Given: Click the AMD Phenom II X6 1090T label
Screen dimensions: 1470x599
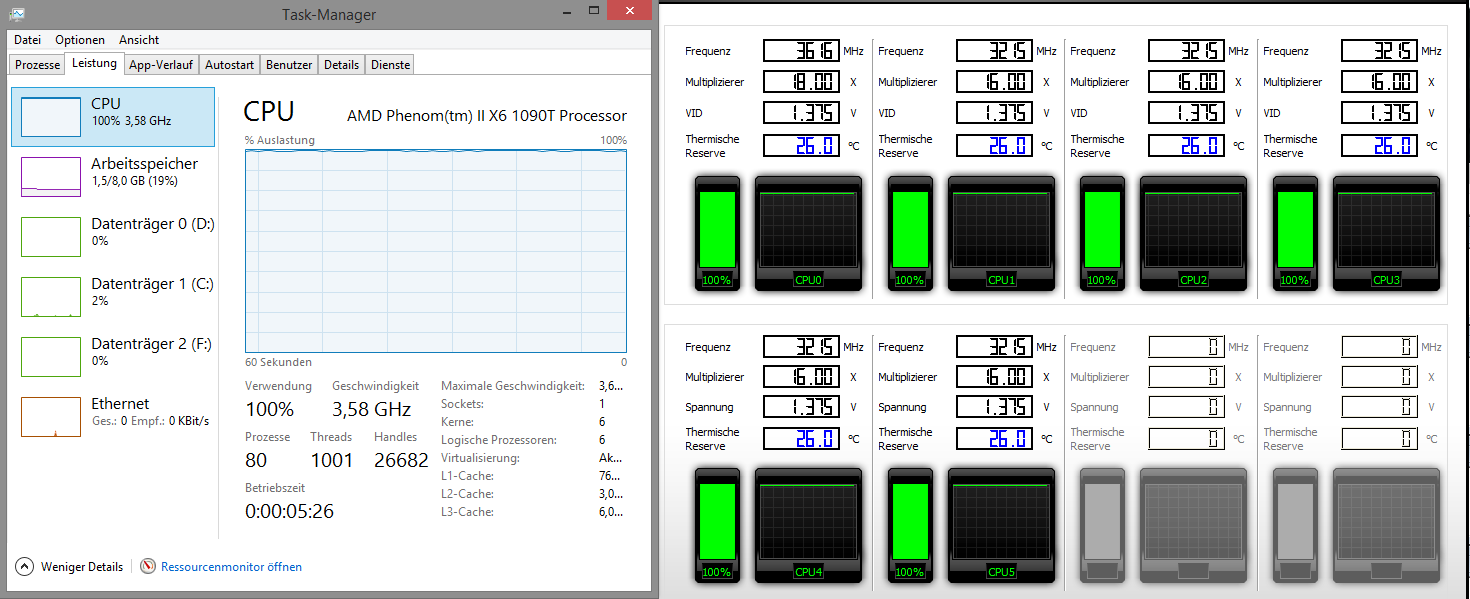Looking at the screenshot, I should (x=487, y=116).
